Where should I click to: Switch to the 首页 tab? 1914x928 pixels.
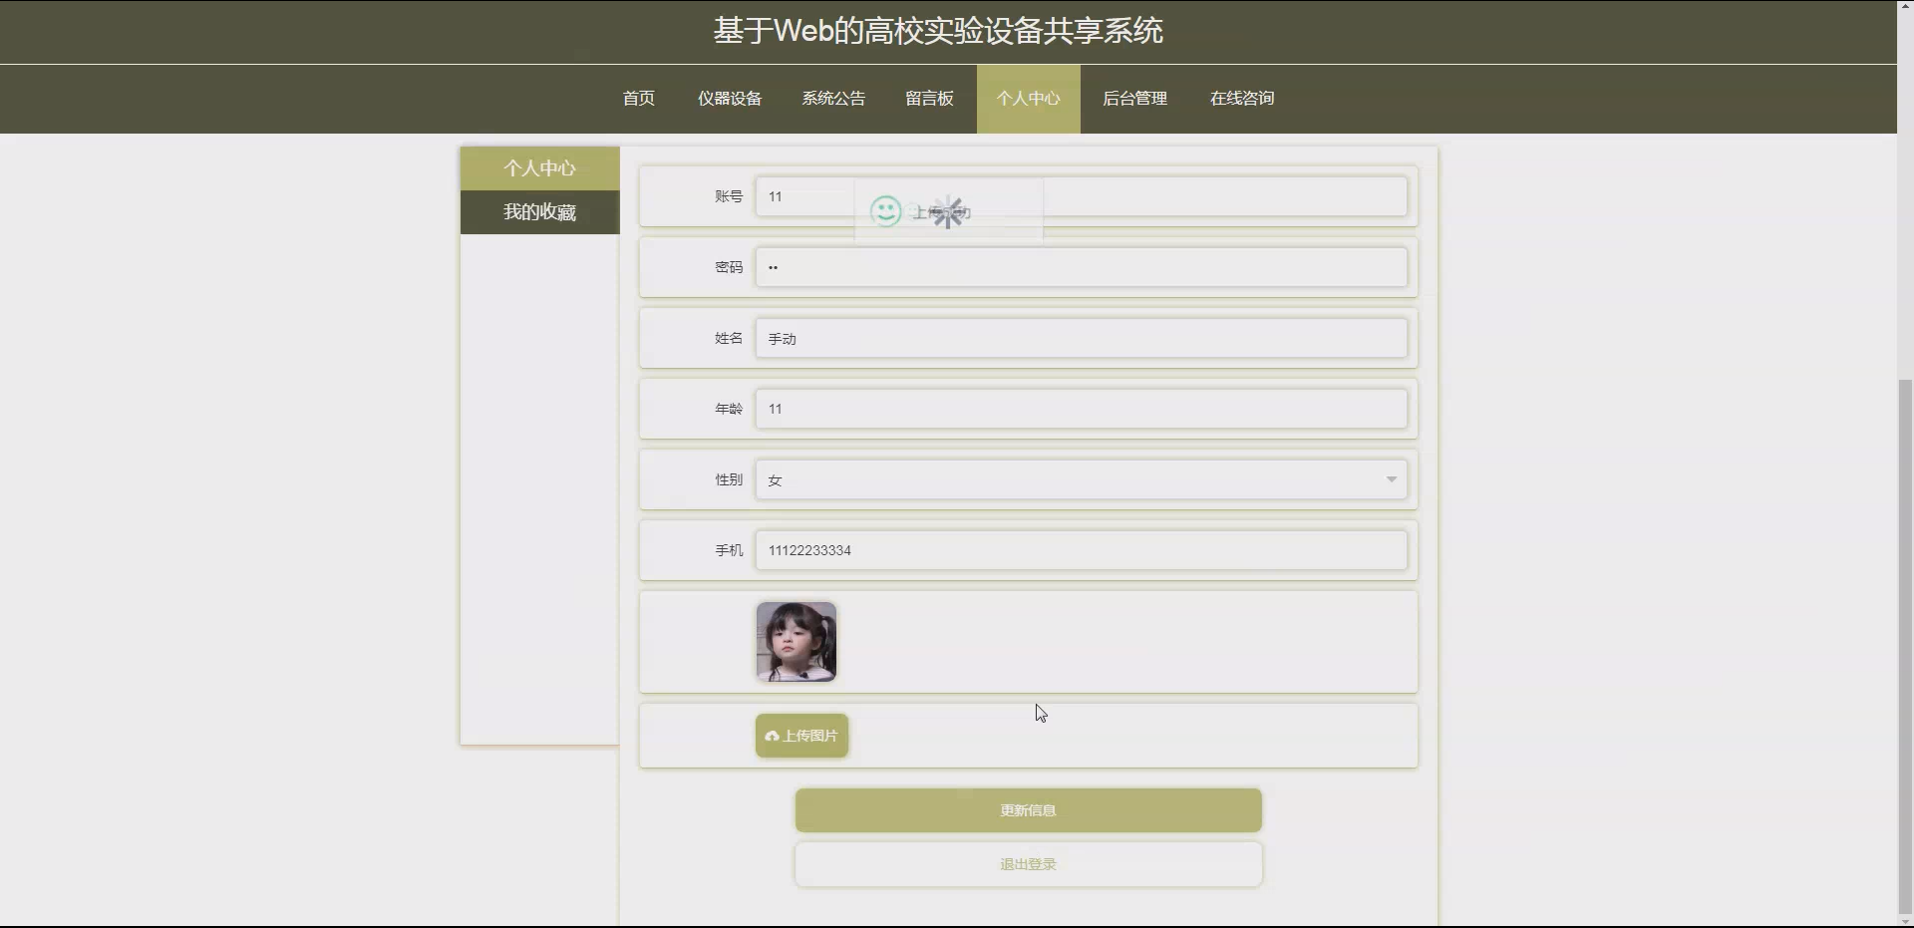pos(637,98)
